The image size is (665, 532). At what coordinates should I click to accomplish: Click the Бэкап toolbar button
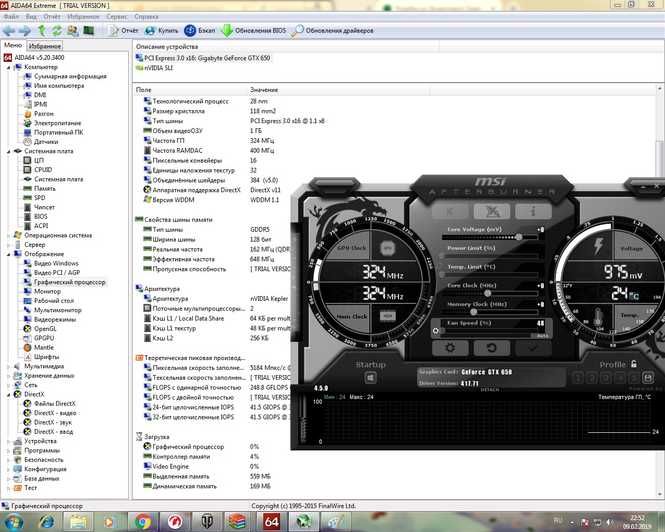point(200,31)
